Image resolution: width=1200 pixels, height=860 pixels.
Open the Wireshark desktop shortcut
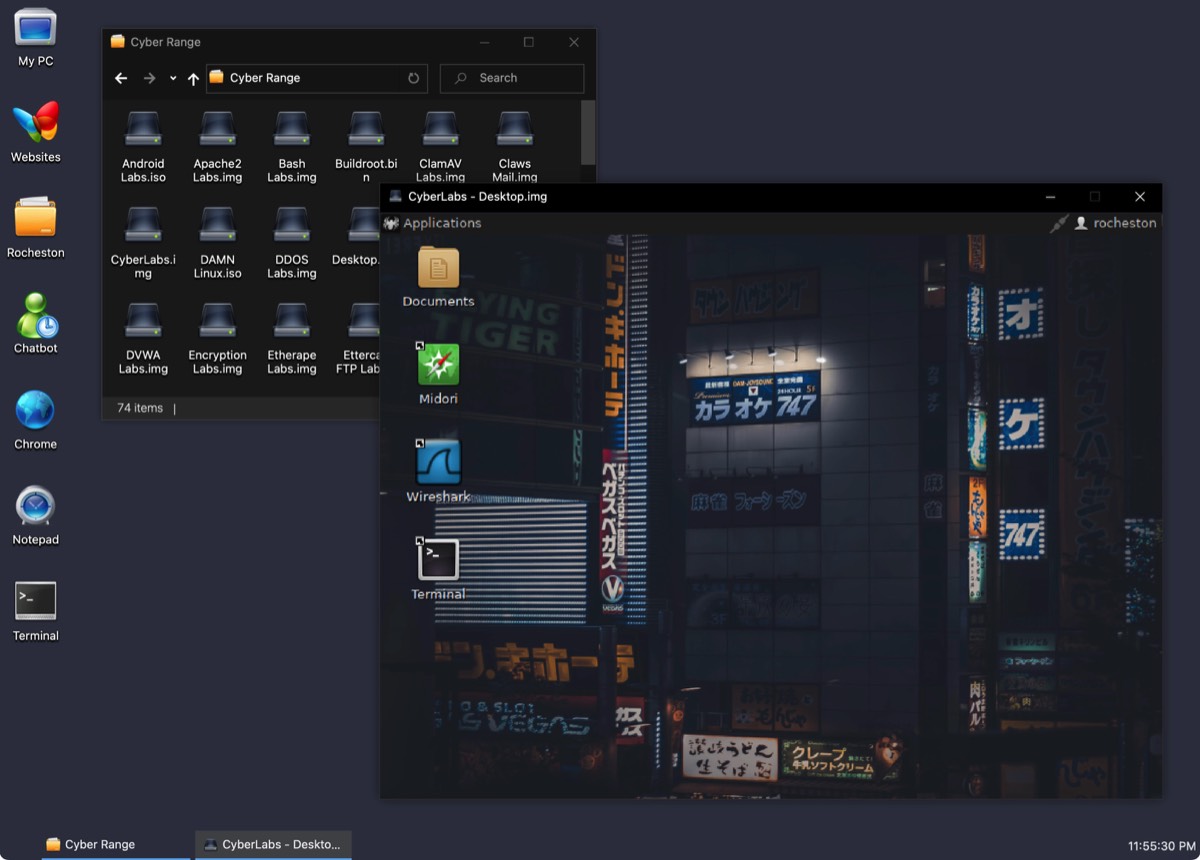pos(438,463)
